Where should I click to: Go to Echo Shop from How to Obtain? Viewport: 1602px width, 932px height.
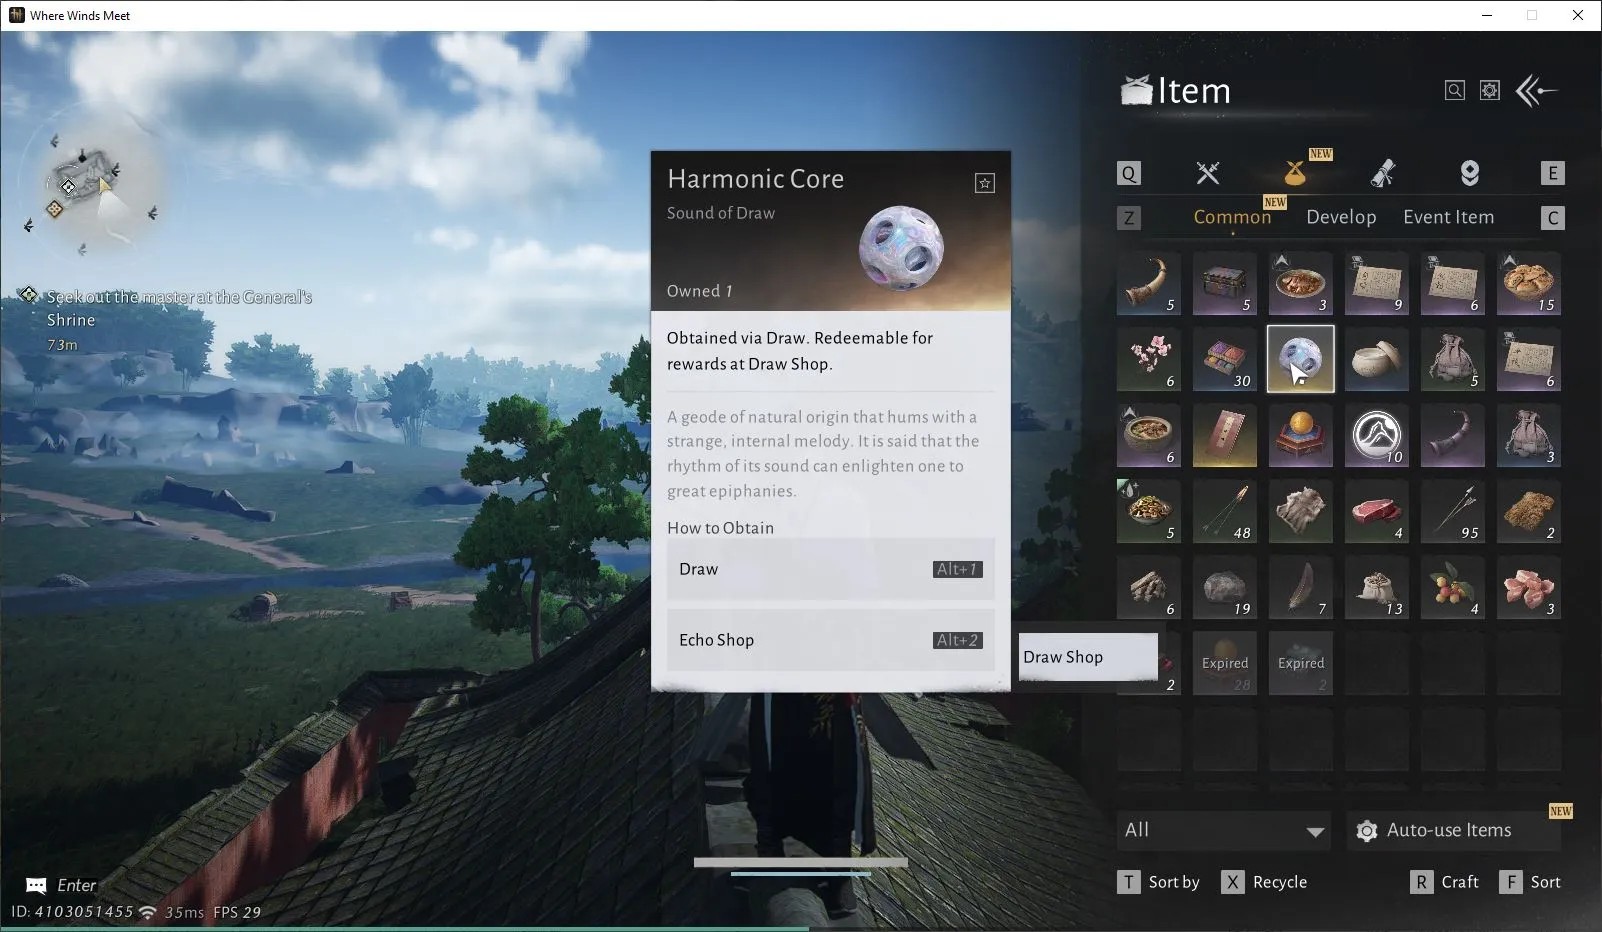coord(831,640)
